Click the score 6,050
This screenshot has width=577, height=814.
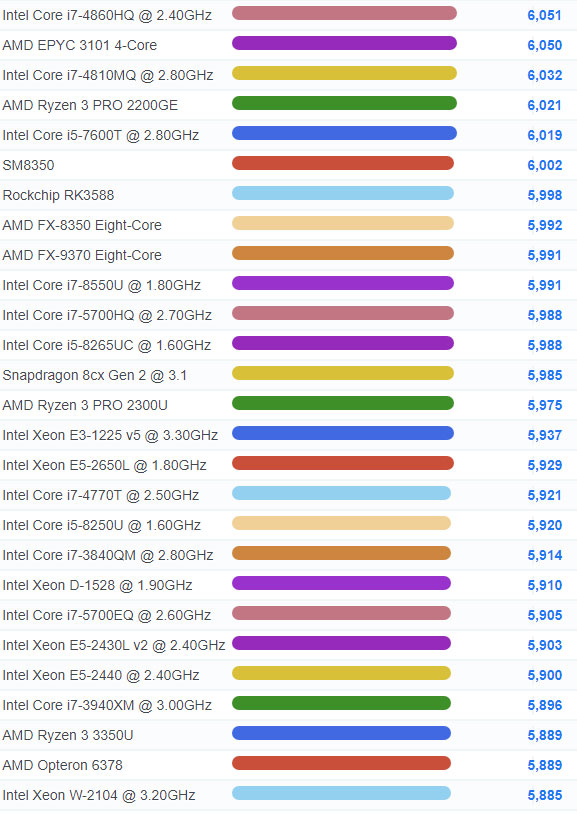[545, 45]
